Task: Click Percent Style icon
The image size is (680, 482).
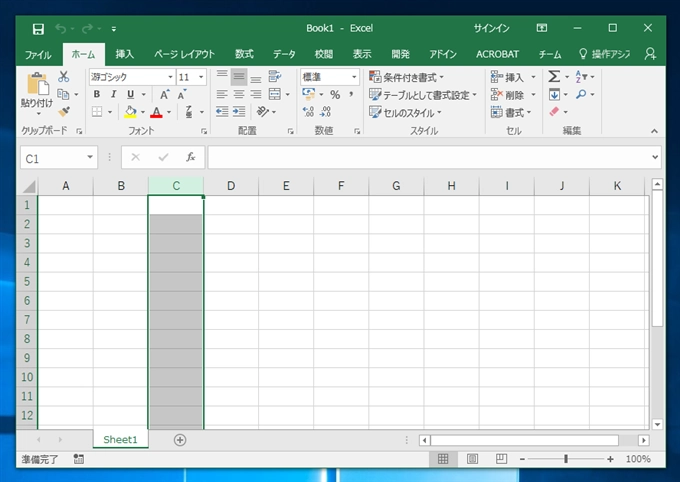Action: click(335, 94)
